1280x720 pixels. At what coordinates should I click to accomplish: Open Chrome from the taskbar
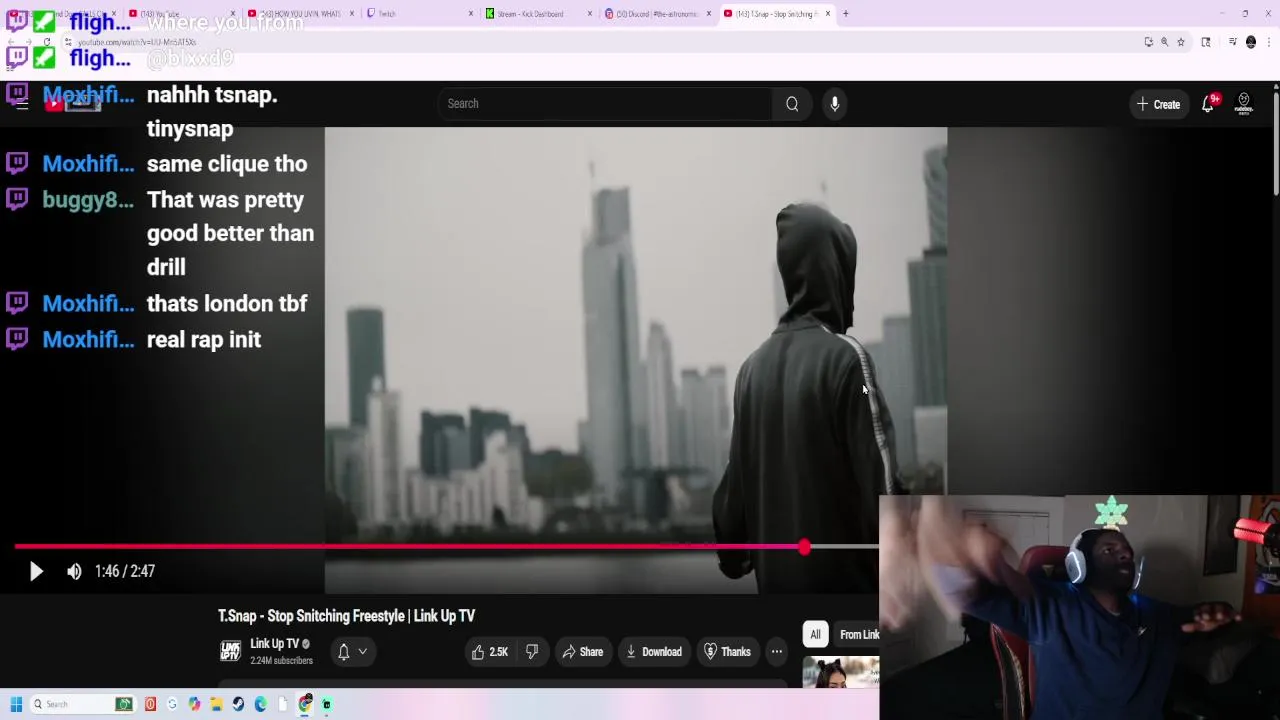click(305, 704)
